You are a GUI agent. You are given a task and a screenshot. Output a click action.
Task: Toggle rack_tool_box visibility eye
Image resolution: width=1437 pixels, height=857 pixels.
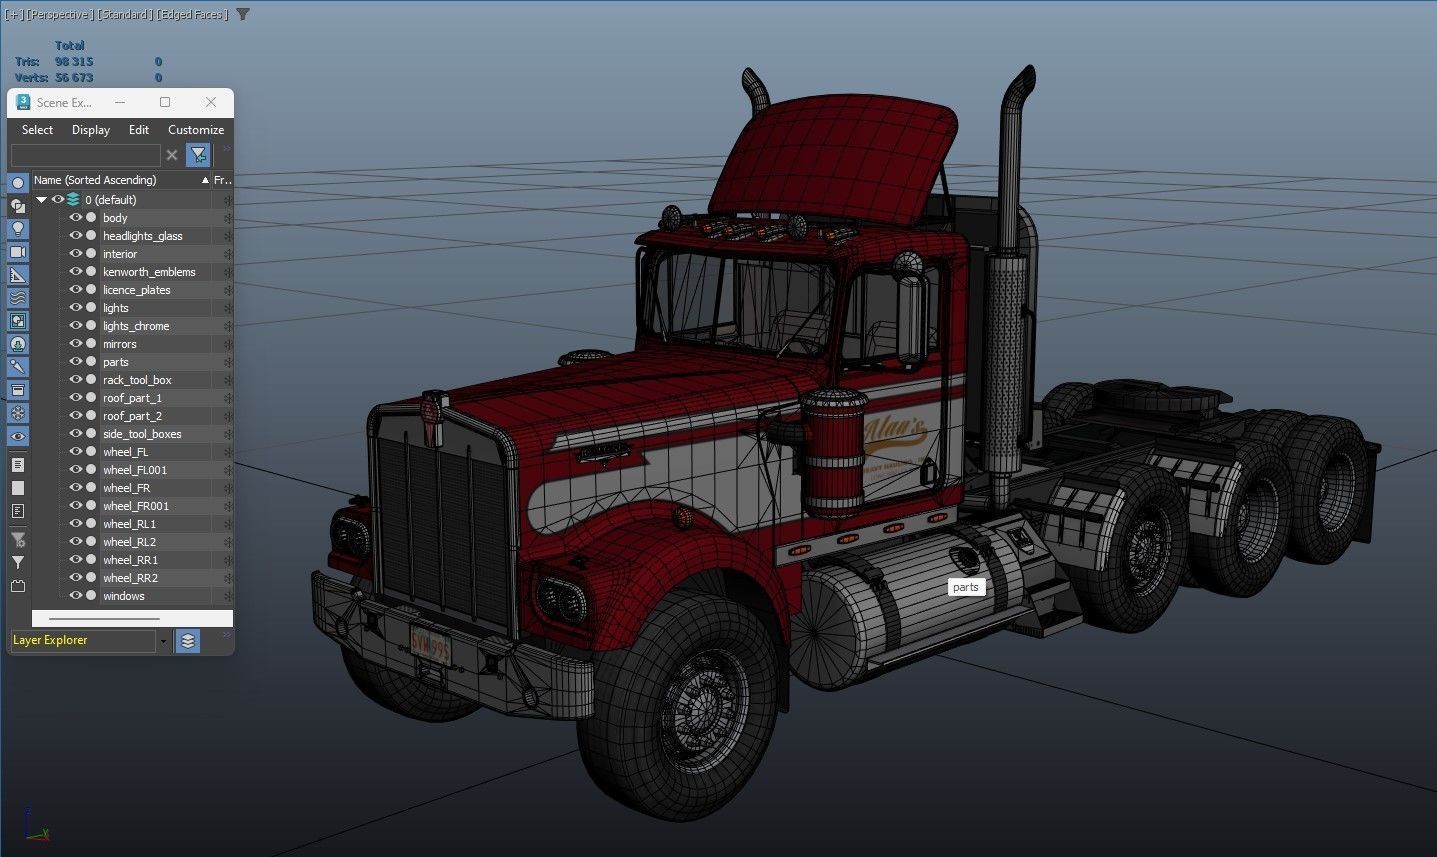click(75, 380)
